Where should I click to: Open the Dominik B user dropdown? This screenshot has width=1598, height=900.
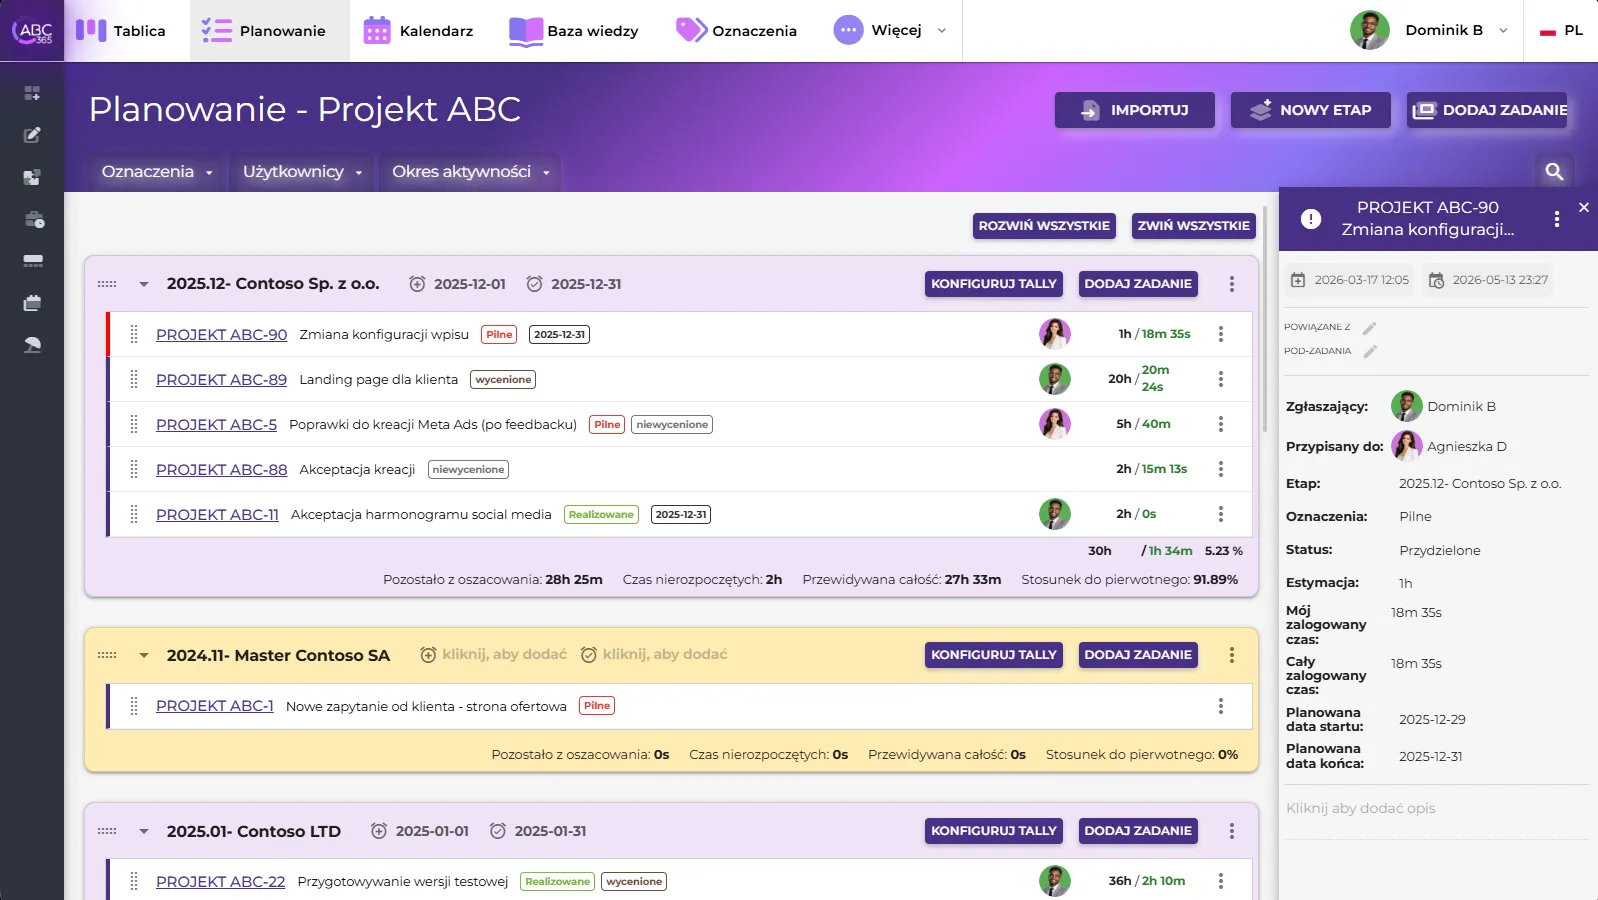(1429, 30)
